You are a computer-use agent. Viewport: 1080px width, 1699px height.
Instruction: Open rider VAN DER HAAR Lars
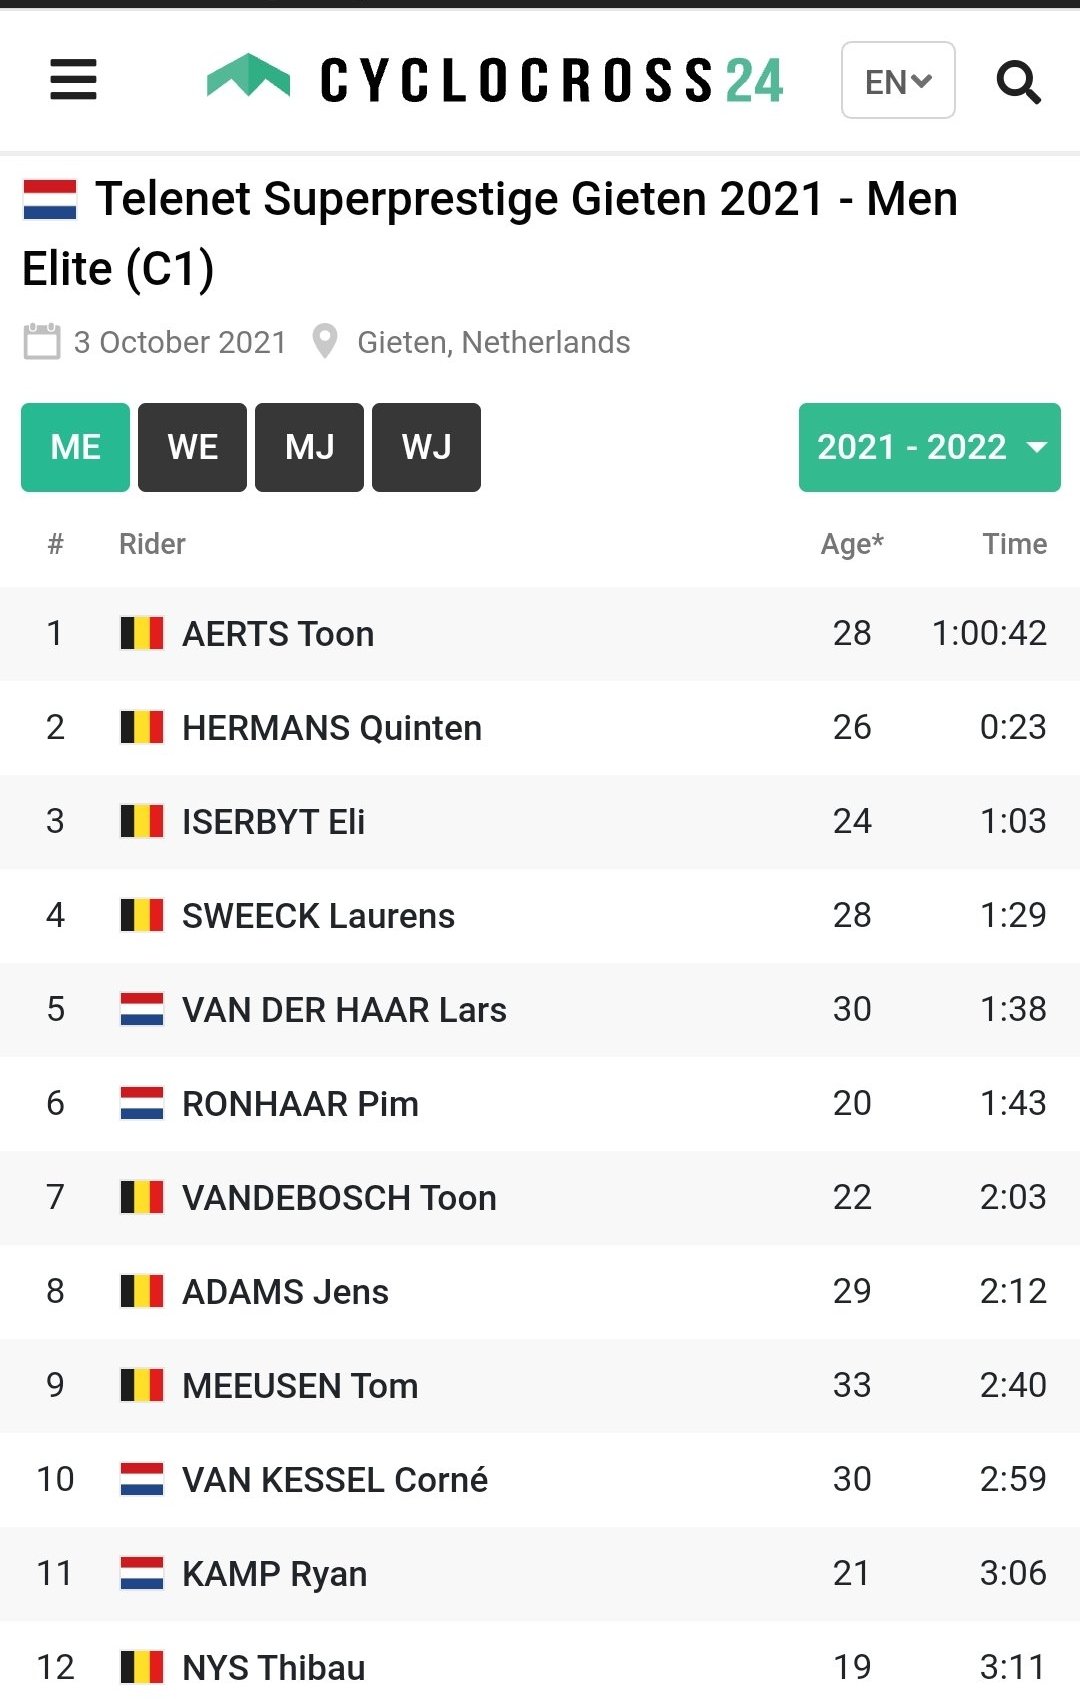(344, 1010)
